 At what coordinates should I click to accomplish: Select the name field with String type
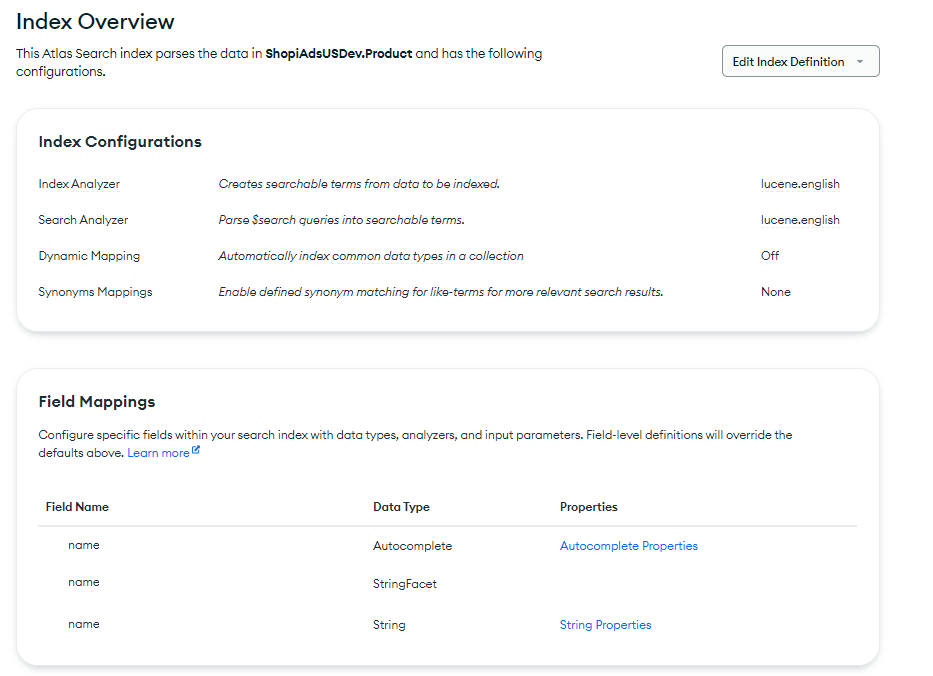[x=84, y=623]
